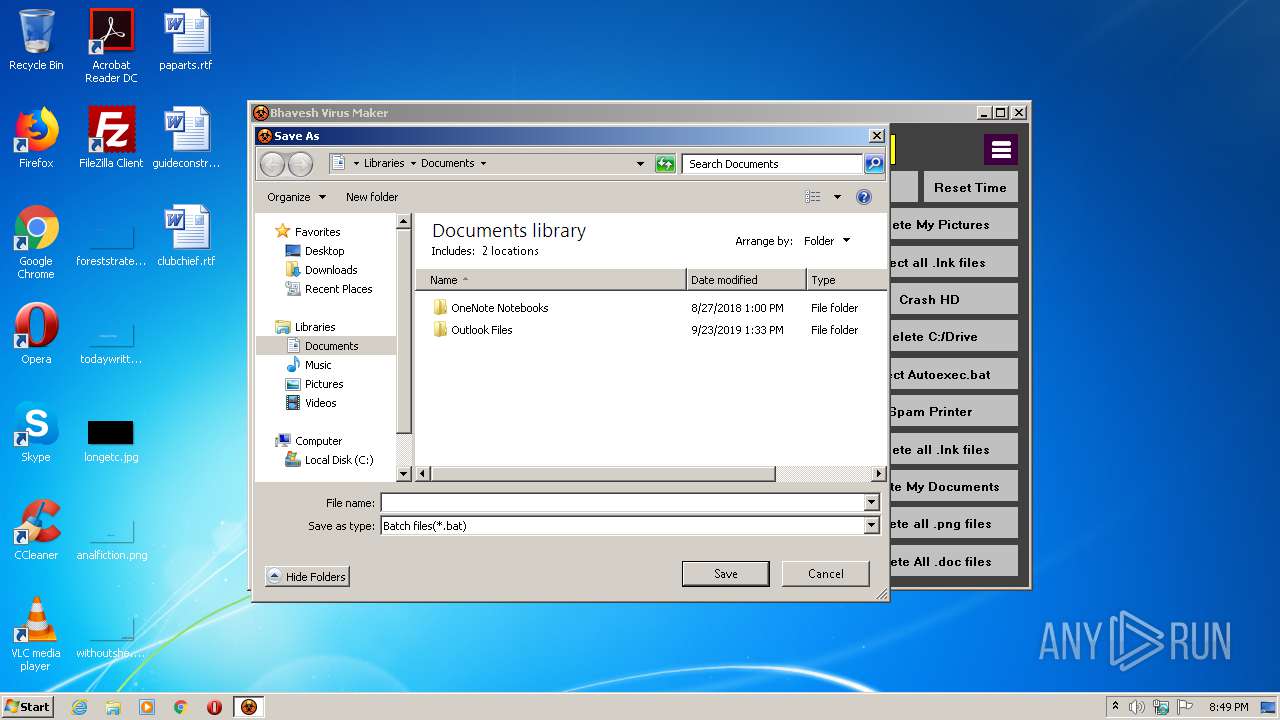
Task: Click the Windows Explorer taskbar icon
Action: [113, 707]
